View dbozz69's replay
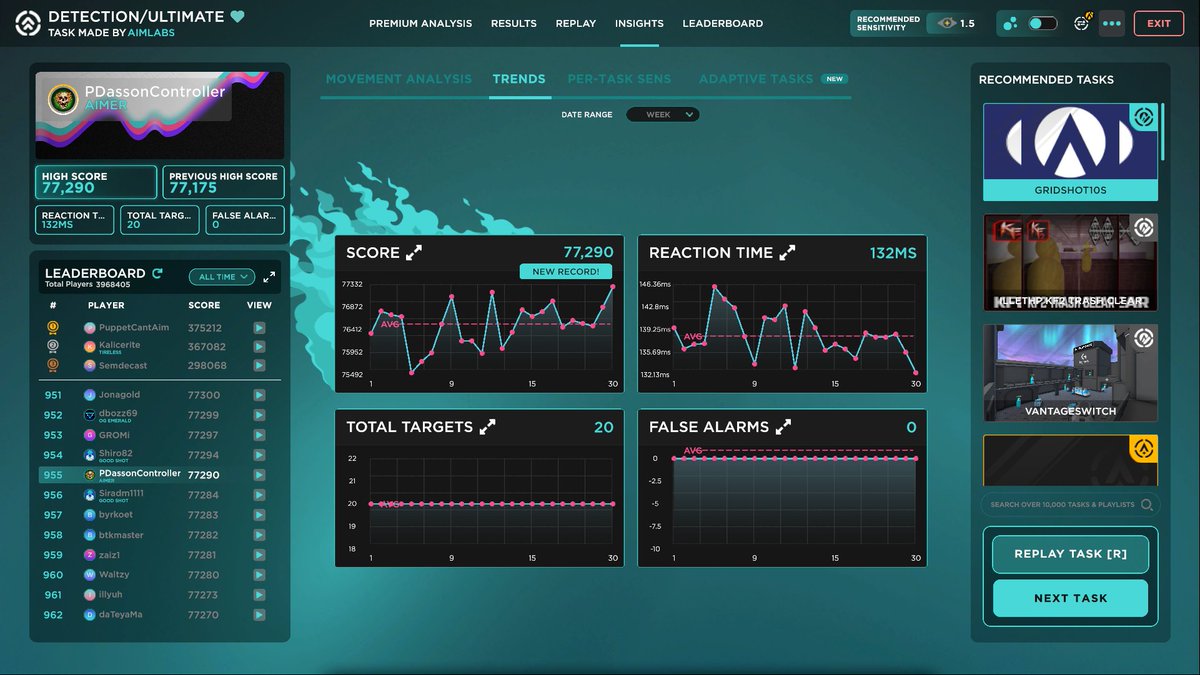 coord(259,415)
